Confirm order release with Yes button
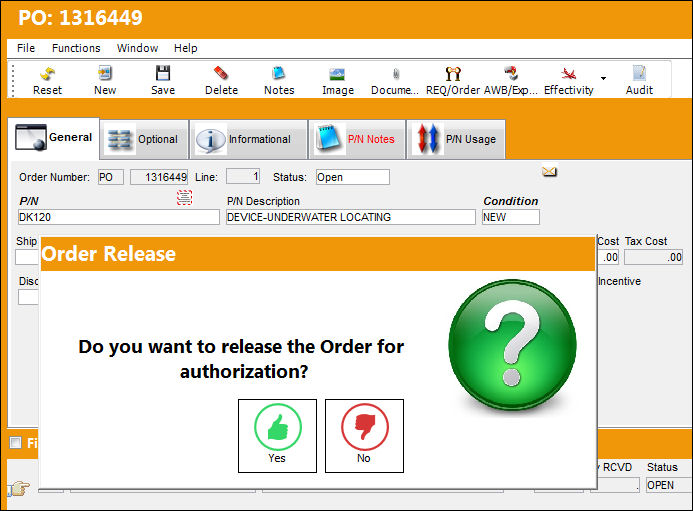Viewport: 693px width, 511px height. (277, 436)
